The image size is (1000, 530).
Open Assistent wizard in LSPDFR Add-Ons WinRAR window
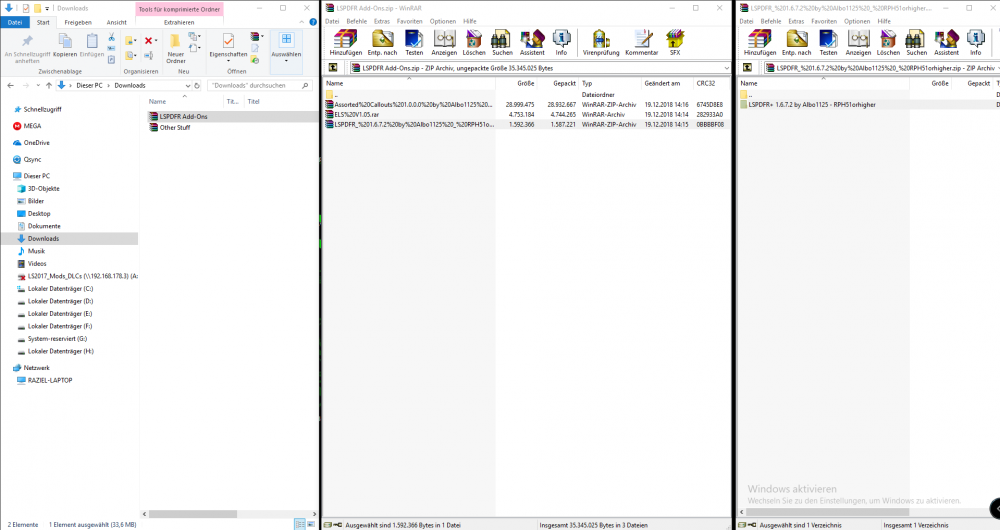point(532,42)
